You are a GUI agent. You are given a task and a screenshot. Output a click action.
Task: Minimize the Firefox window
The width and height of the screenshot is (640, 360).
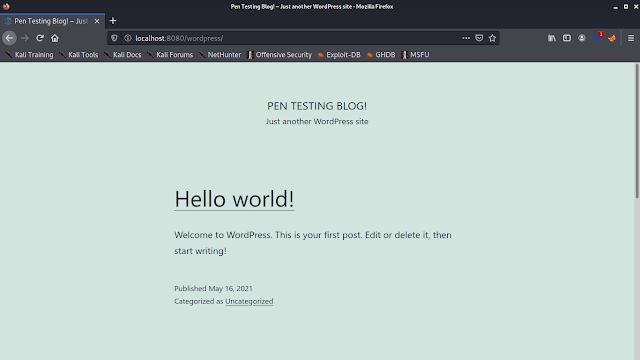[x=616, y=7]
